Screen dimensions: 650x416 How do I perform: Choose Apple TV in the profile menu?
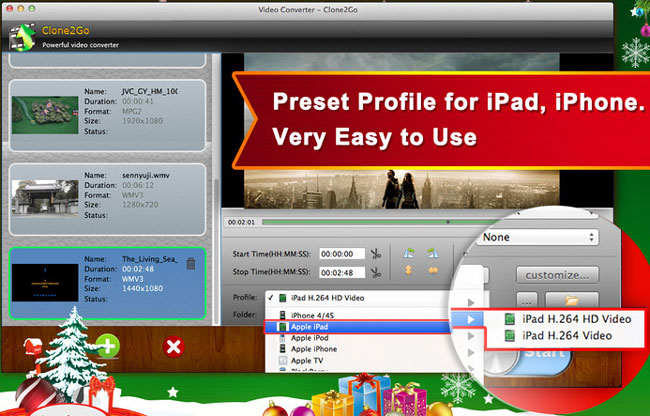(358, 360)
